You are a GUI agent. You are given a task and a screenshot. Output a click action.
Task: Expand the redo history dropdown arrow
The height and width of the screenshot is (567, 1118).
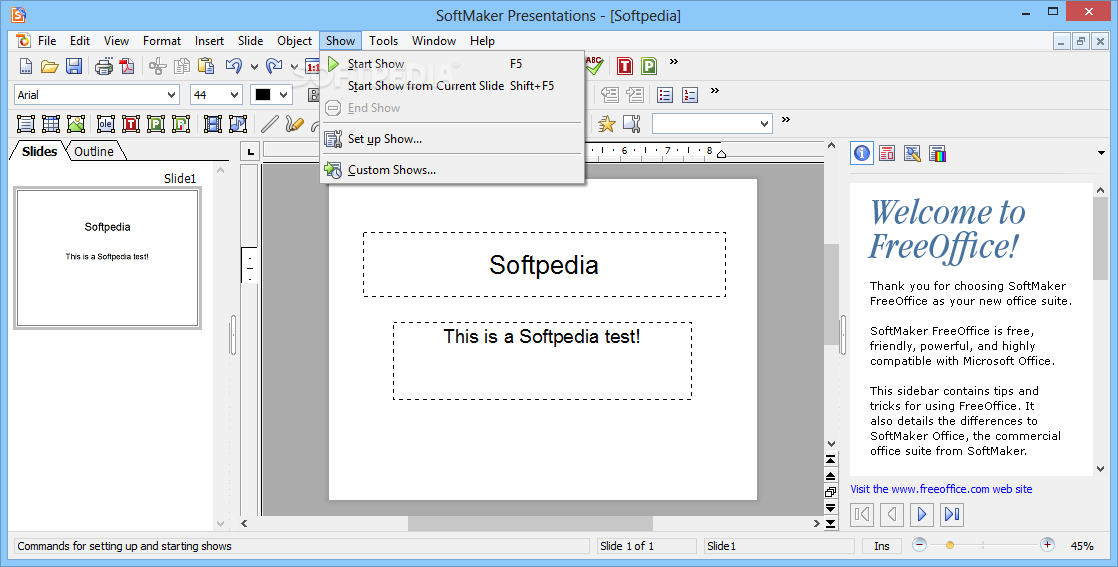coord(294,67)
